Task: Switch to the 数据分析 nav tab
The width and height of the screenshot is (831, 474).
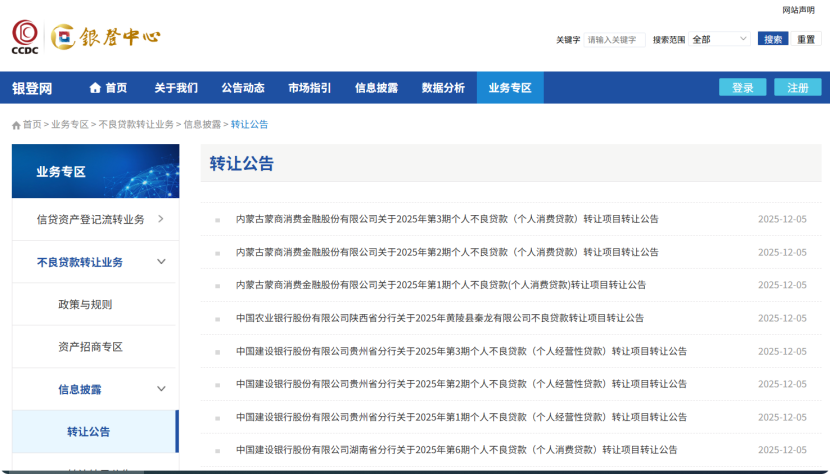Action: coord(443,88)
